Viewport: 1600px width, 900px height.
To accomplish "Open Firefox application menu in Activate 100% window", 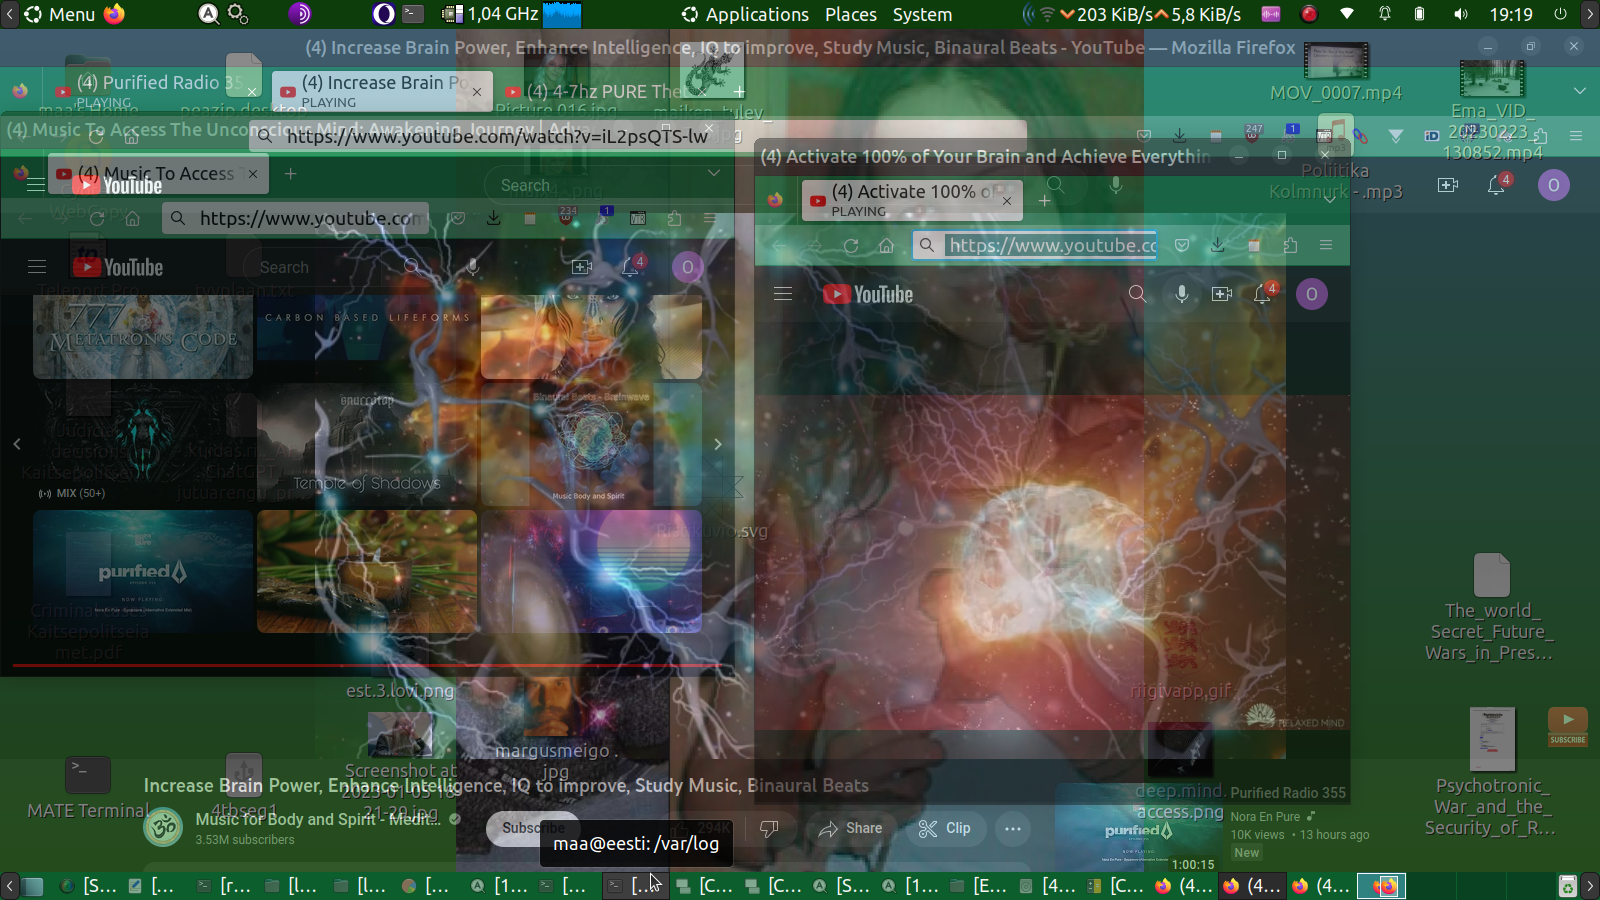I will pos(1326,246).
